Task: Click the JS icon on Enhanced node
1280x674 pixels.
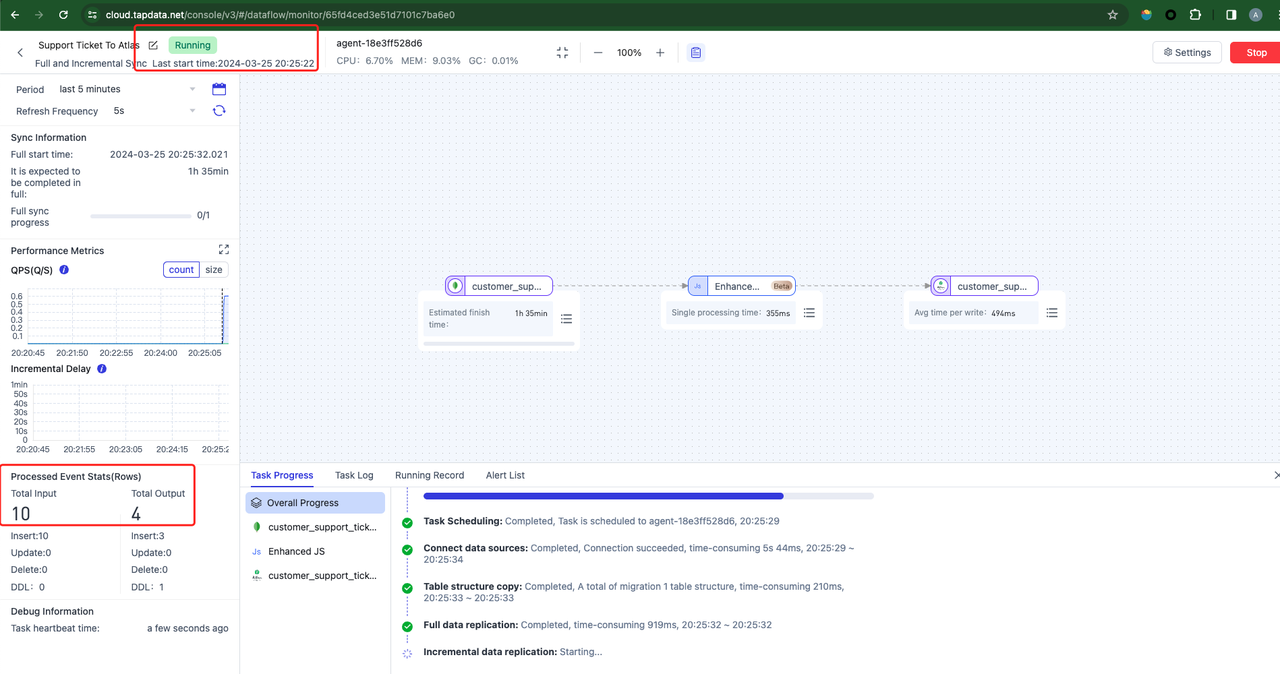Action: point(698,286)
